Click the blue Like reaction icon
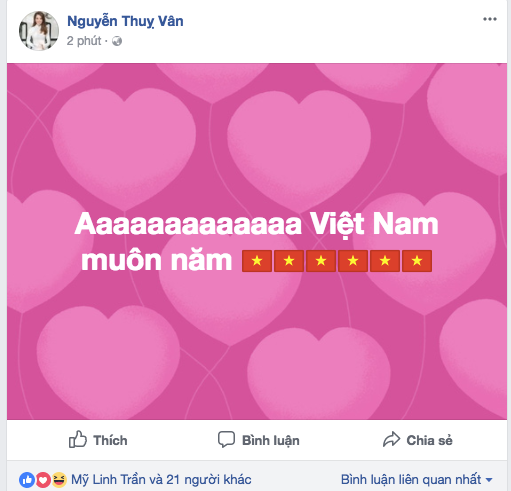 [27, 480]
